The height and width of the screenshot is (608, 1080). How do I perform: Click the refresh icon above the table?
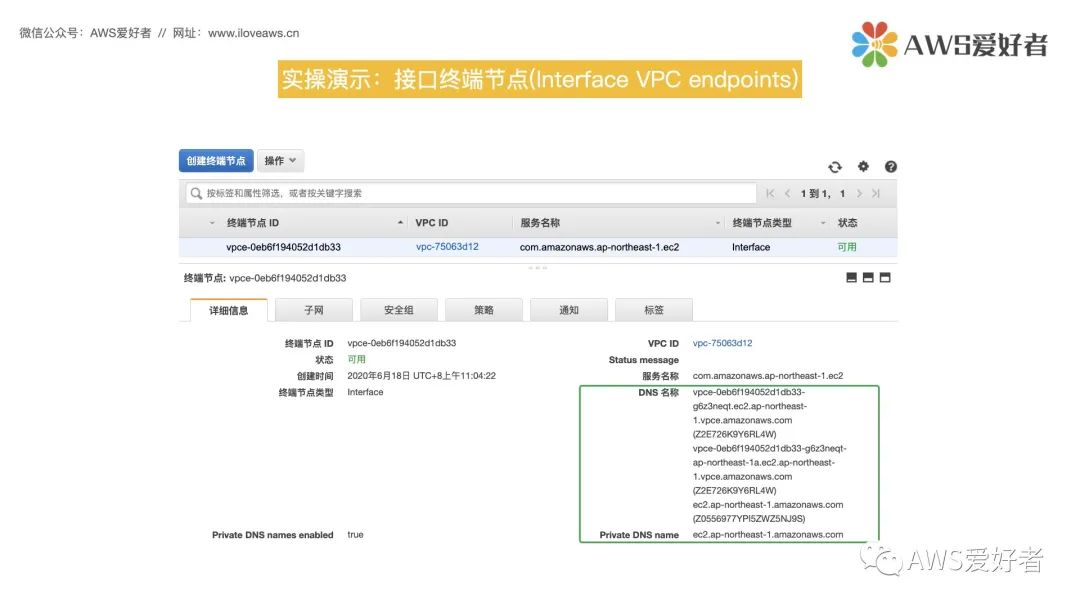(835, 167)
